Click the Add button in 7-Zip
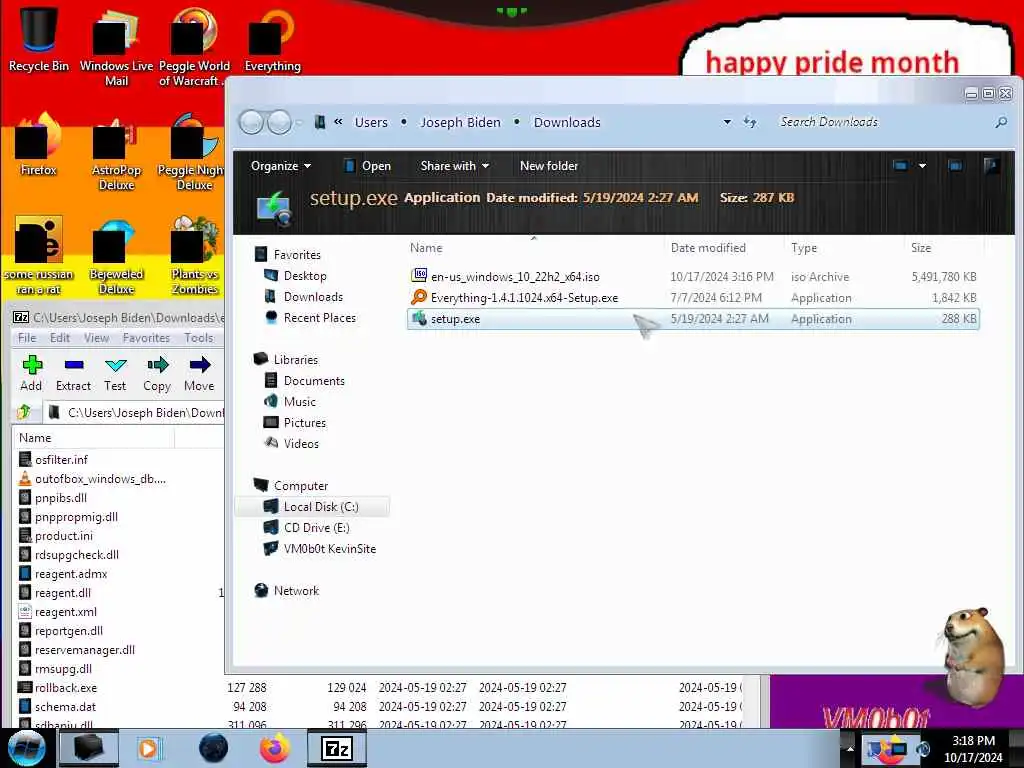 (x=31, y=374)
